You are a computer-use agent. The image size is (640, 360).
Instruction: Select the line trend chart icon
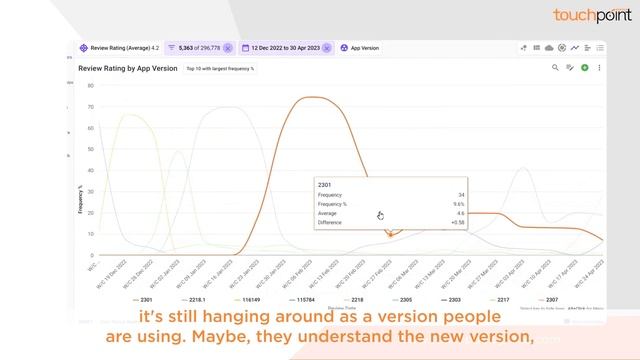coord(575,48)
